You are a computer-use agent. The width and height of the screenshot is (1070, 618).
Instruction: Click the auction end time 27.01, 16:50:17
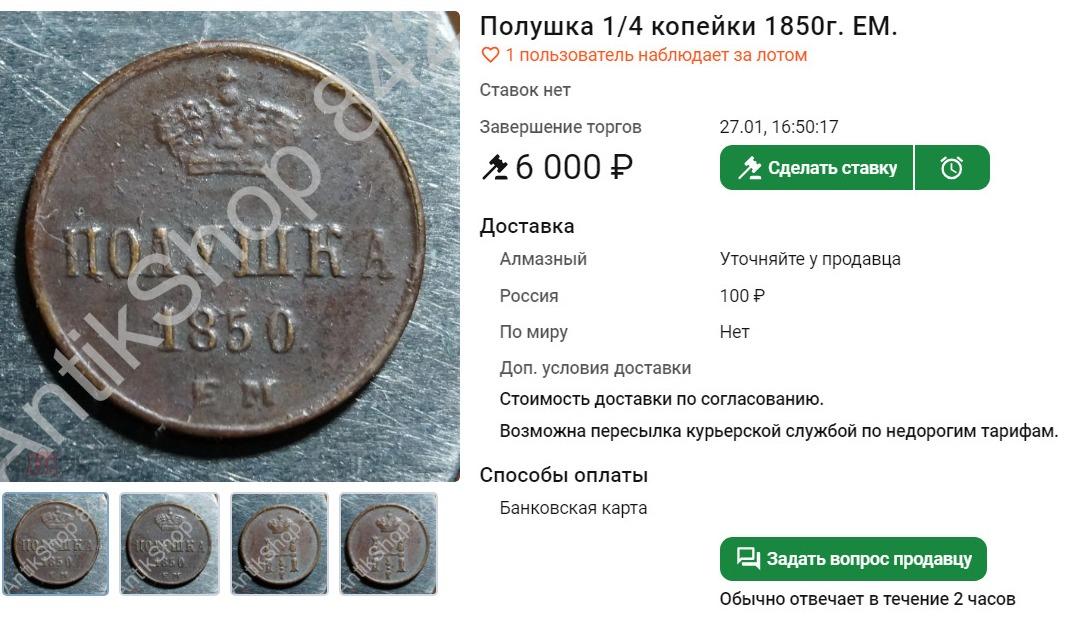click(779, 127)
